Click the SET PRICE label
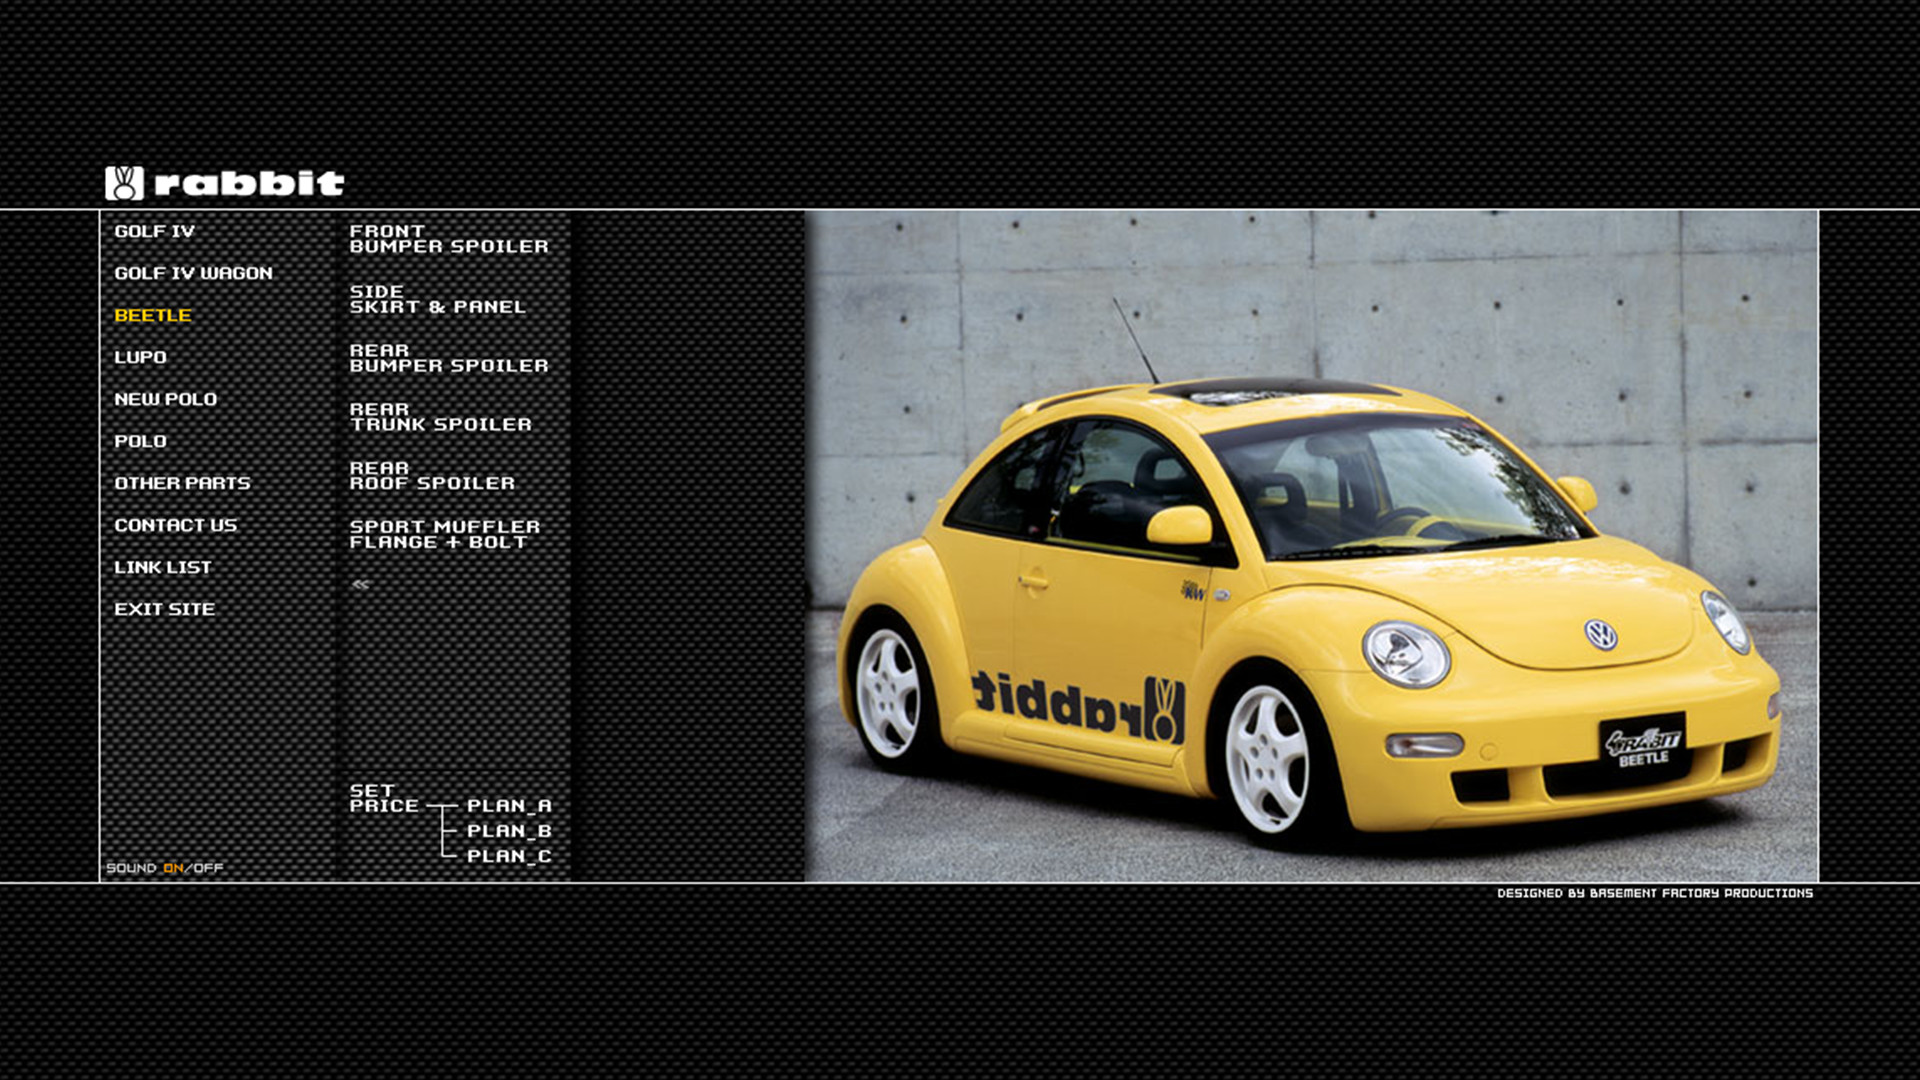This screenshot has width=1920, height=1080. coord(384,798)
